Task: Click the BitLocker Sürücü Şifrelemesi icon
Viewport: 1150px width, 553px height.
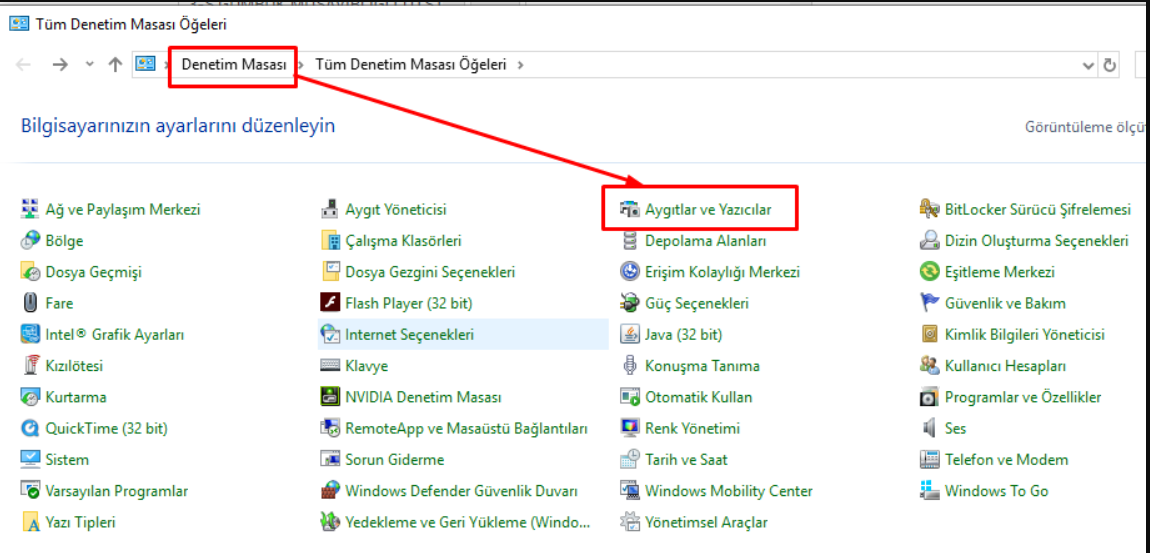Action: [930, 210]
